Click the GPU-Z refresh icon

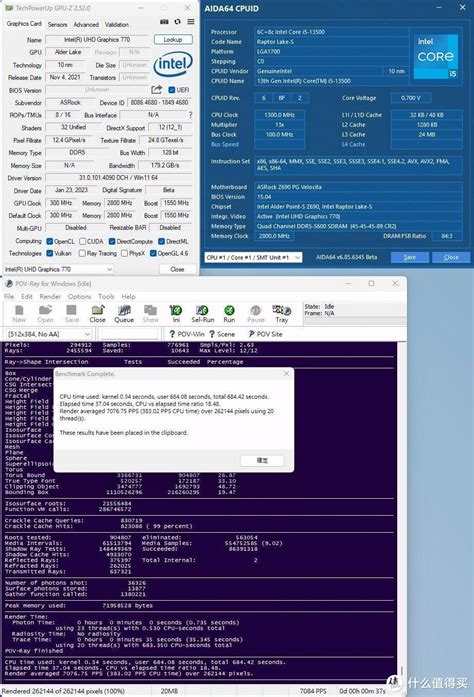pos(177,22)
